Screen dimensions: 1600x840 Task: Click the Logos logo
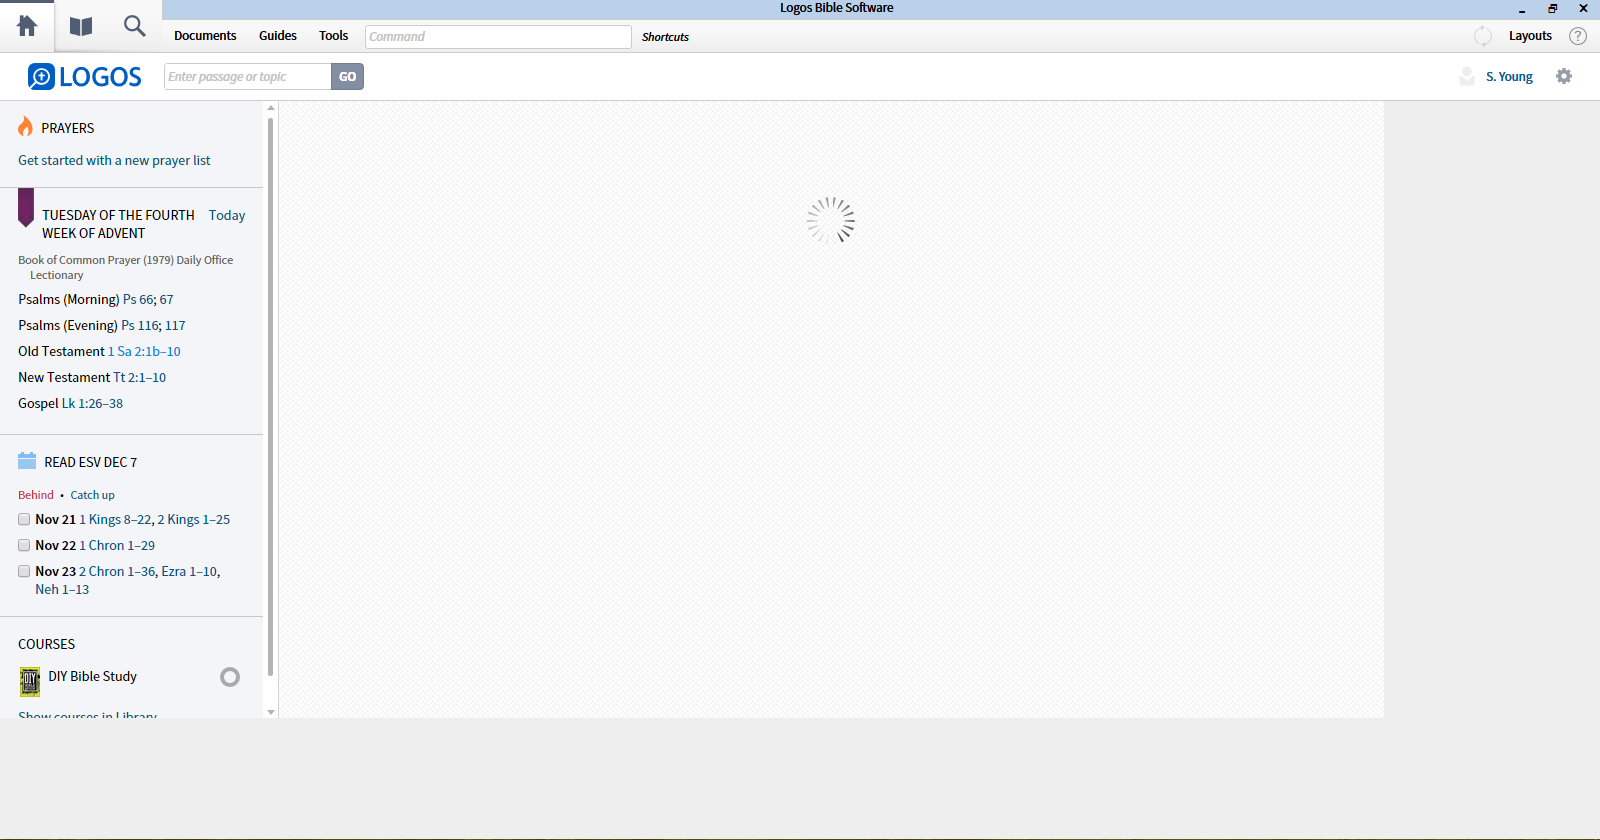pyautogui.click(x=85, y=77)
